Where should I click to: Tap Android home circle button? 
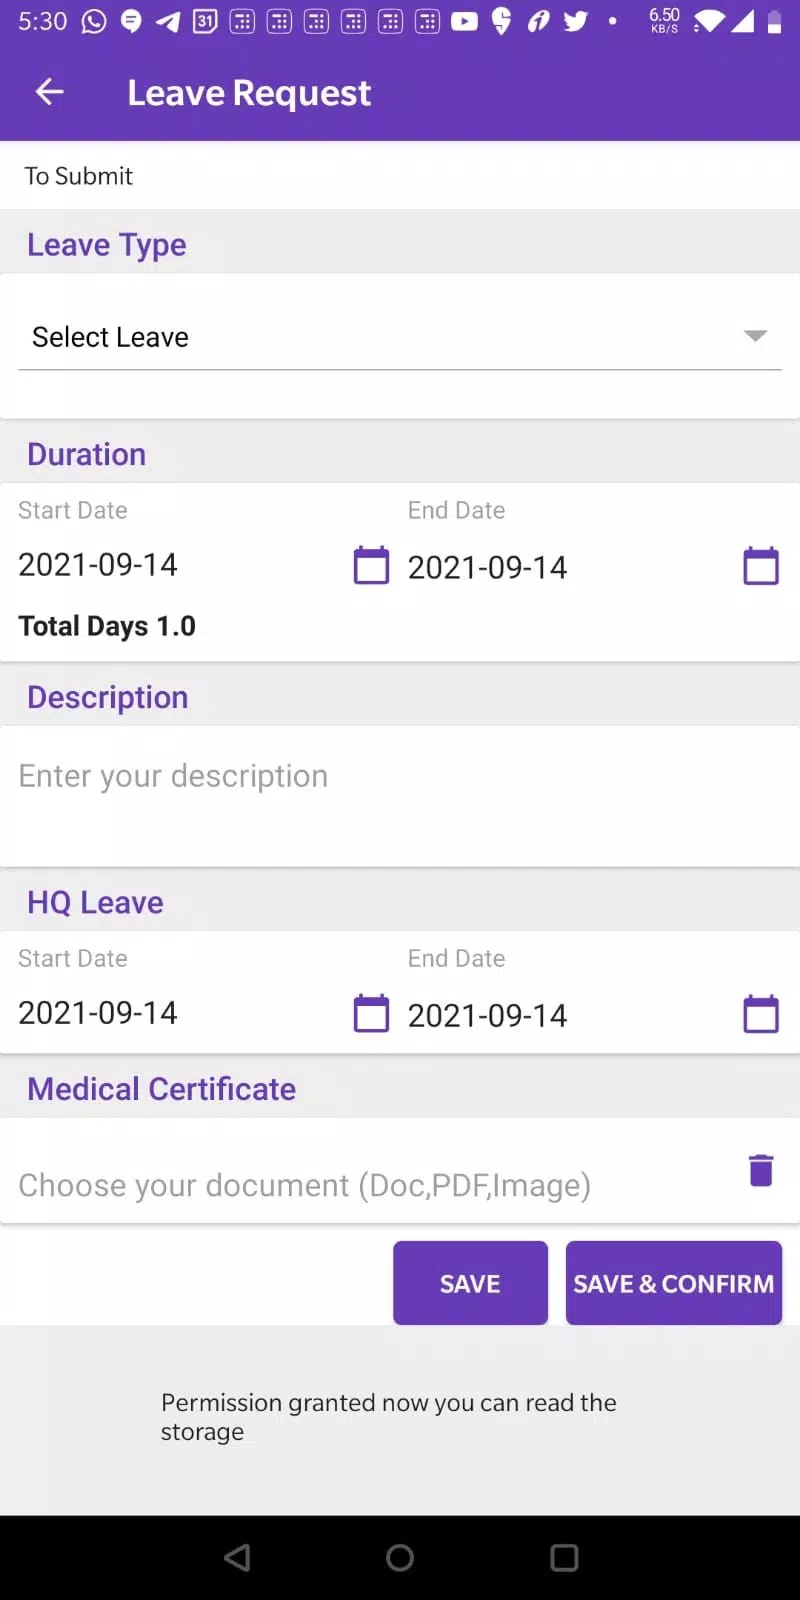point(400,1557)
